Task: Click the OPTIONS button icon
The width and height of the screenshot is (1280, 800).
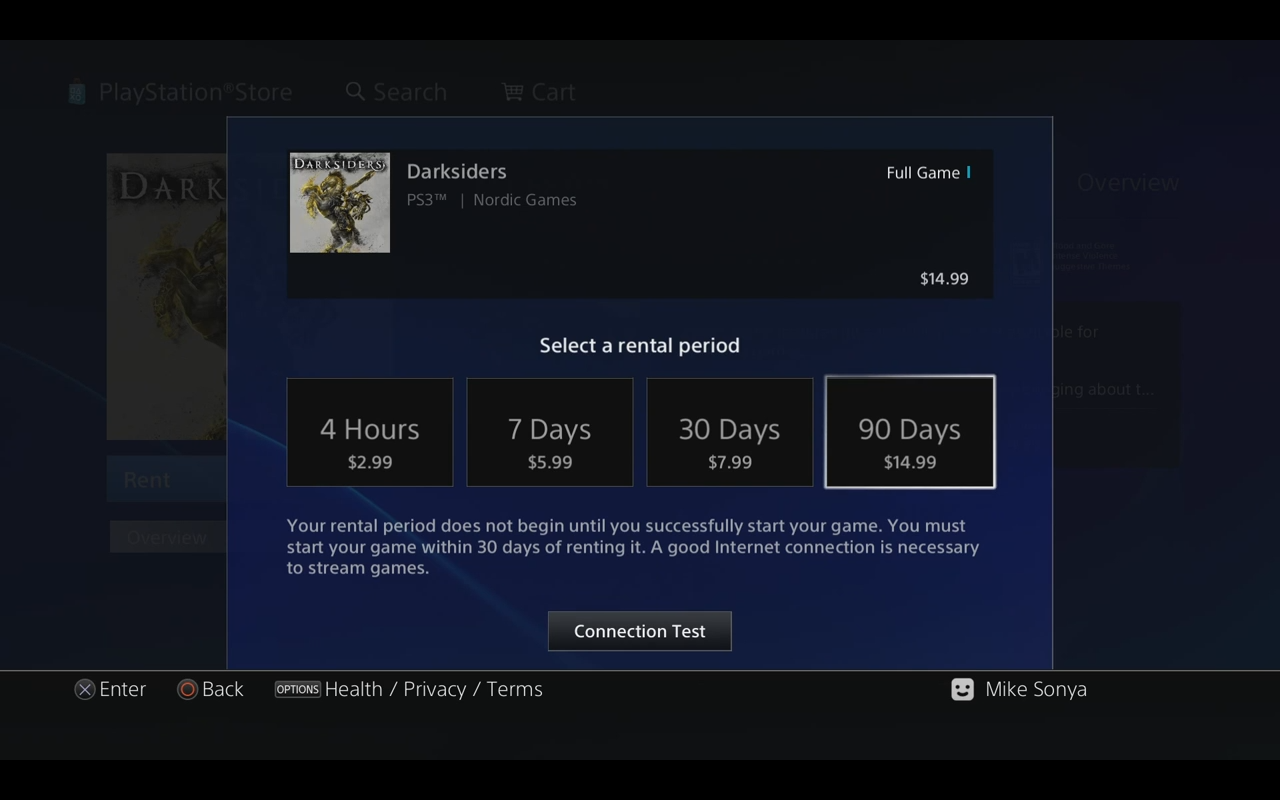Action: [x=297, y=689]
